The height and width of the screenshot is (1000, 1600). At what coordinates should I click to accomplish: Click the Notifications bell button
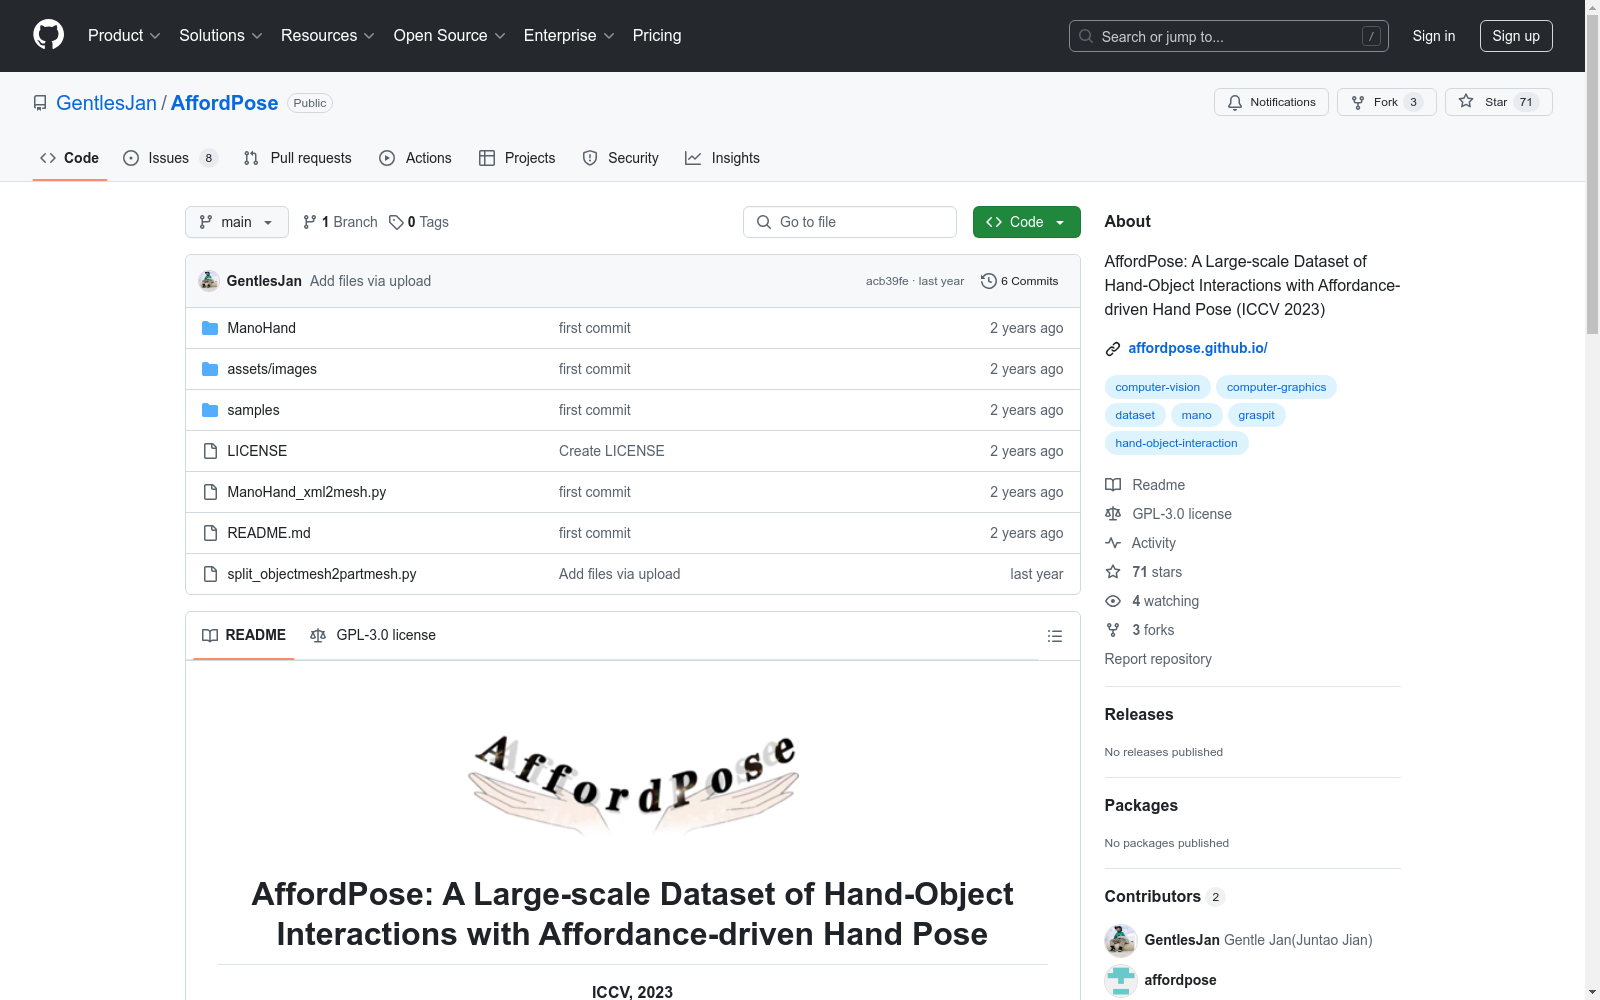coord(1271,102)
